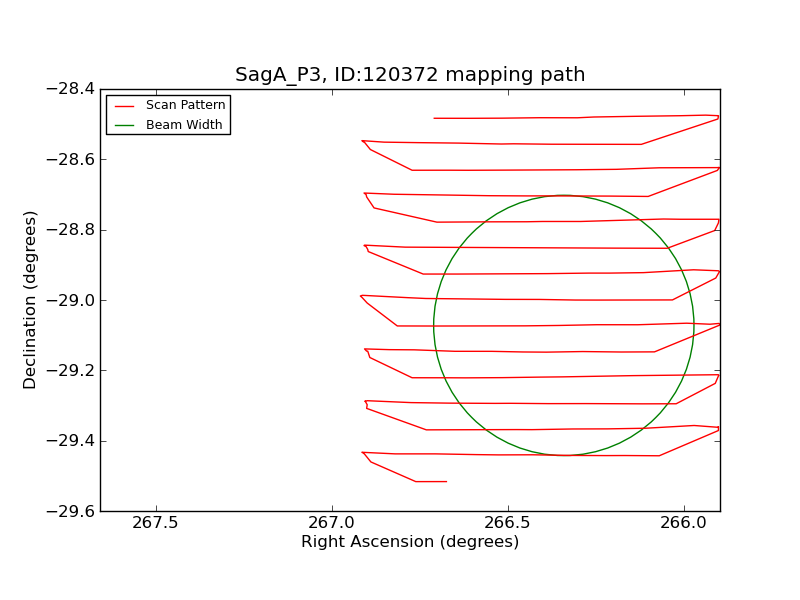Click the −28.4 y-axis tick label
Screen dimensions: 800x600
pos(70,89)
